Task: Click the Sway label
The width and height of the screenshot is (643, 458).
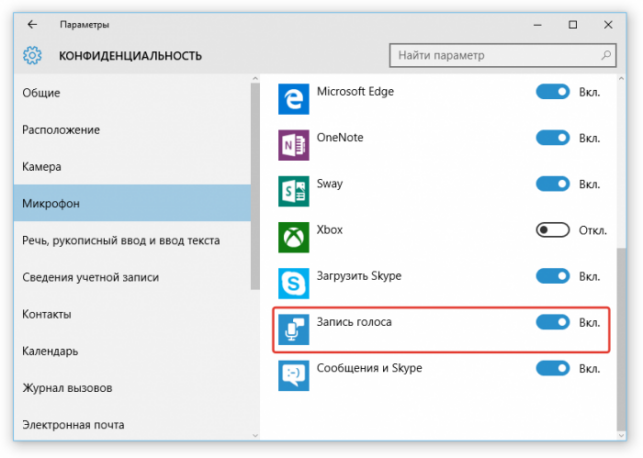Action: (329, 184)
